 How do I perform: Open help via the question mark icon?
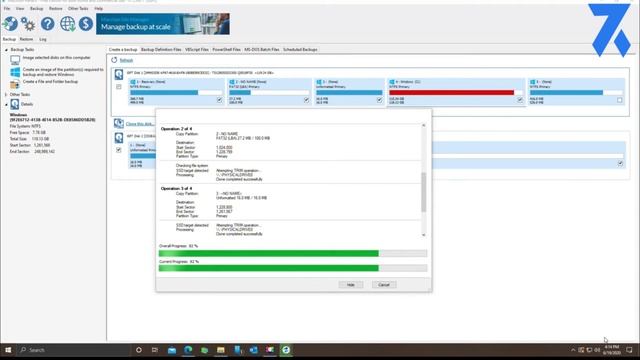click(x=47, y=24)
